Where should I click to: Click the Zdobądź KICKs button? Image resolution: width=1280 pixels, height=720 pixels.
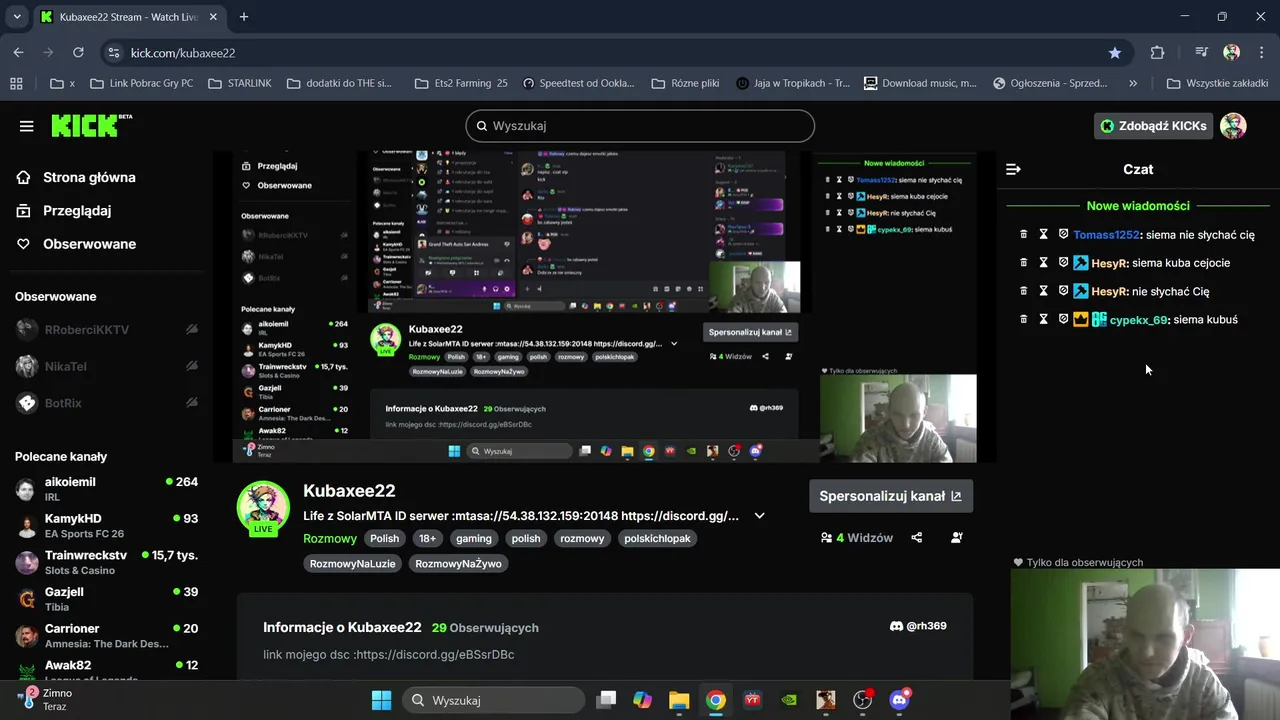(1153, 126)
